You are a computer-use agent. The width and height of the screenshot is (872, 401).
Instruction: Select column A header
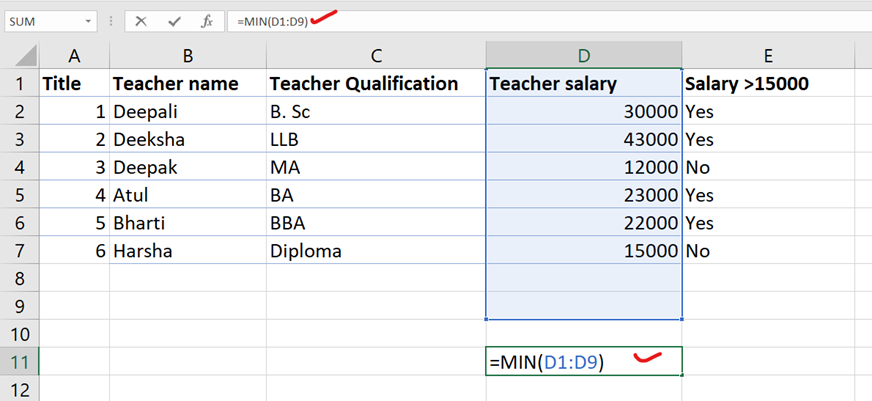(73, 55)
